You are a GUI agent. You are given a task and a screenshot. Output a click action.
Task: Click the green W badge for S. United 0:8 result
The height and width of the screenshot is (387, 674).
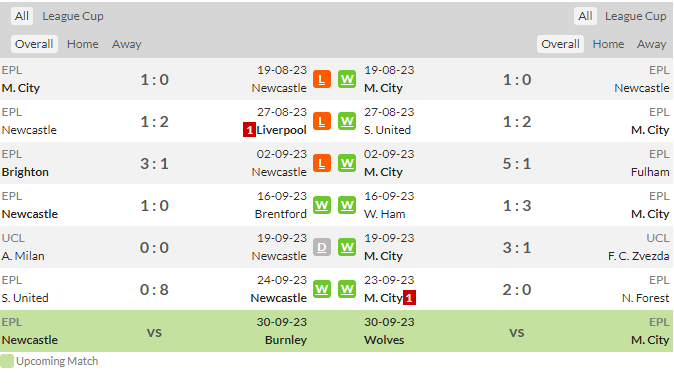(322, 289)
